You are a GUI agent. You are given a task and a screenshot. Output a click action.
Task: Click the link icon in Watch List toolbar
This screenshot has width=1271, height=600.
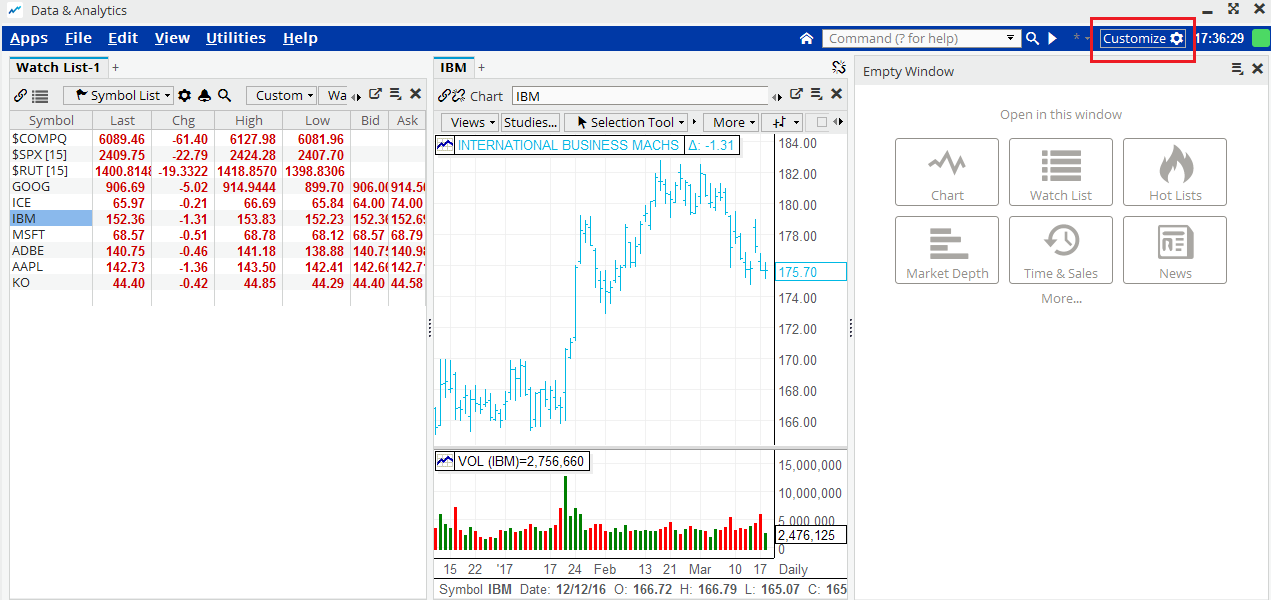tap(20, 96)
